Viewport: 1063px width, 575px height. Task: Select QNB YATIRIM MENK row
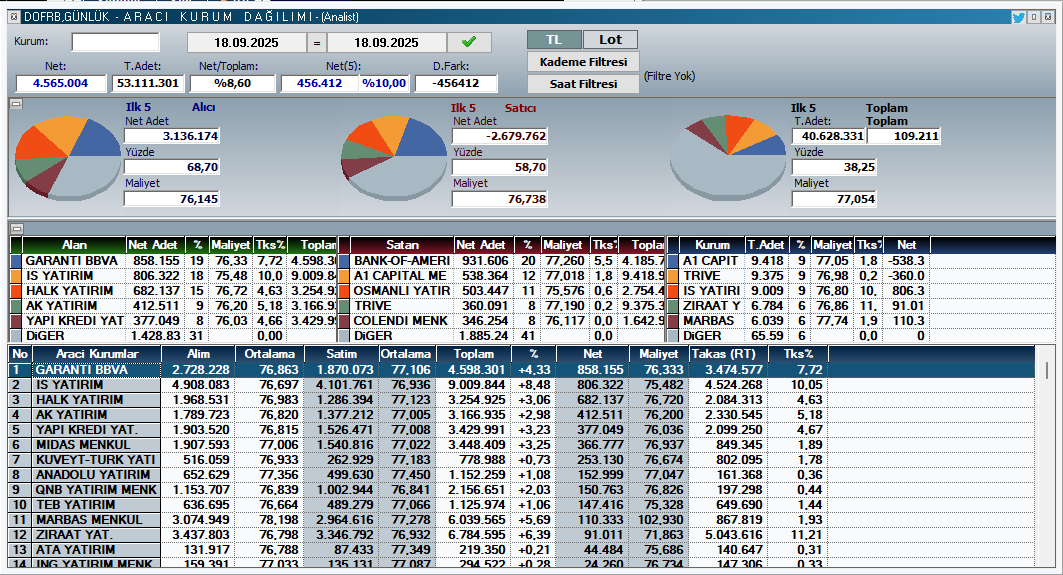pos(521,490)
